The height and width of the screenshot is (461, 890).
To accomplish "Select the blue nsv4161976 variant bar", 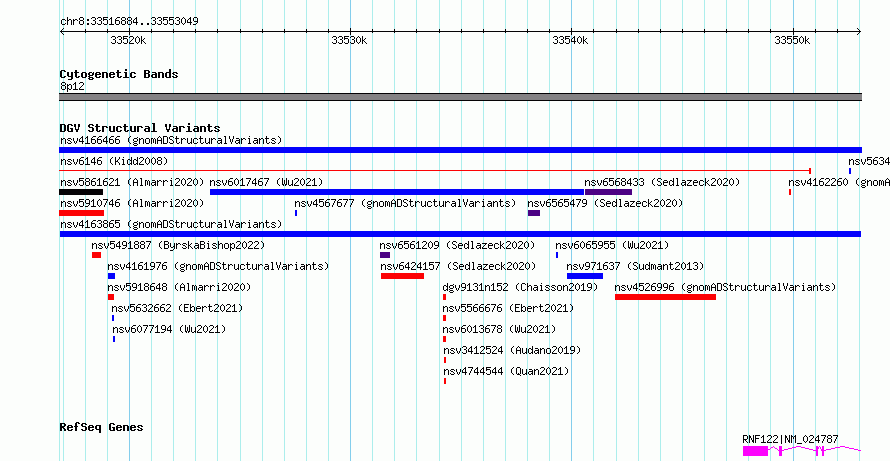I will (111, 276).
